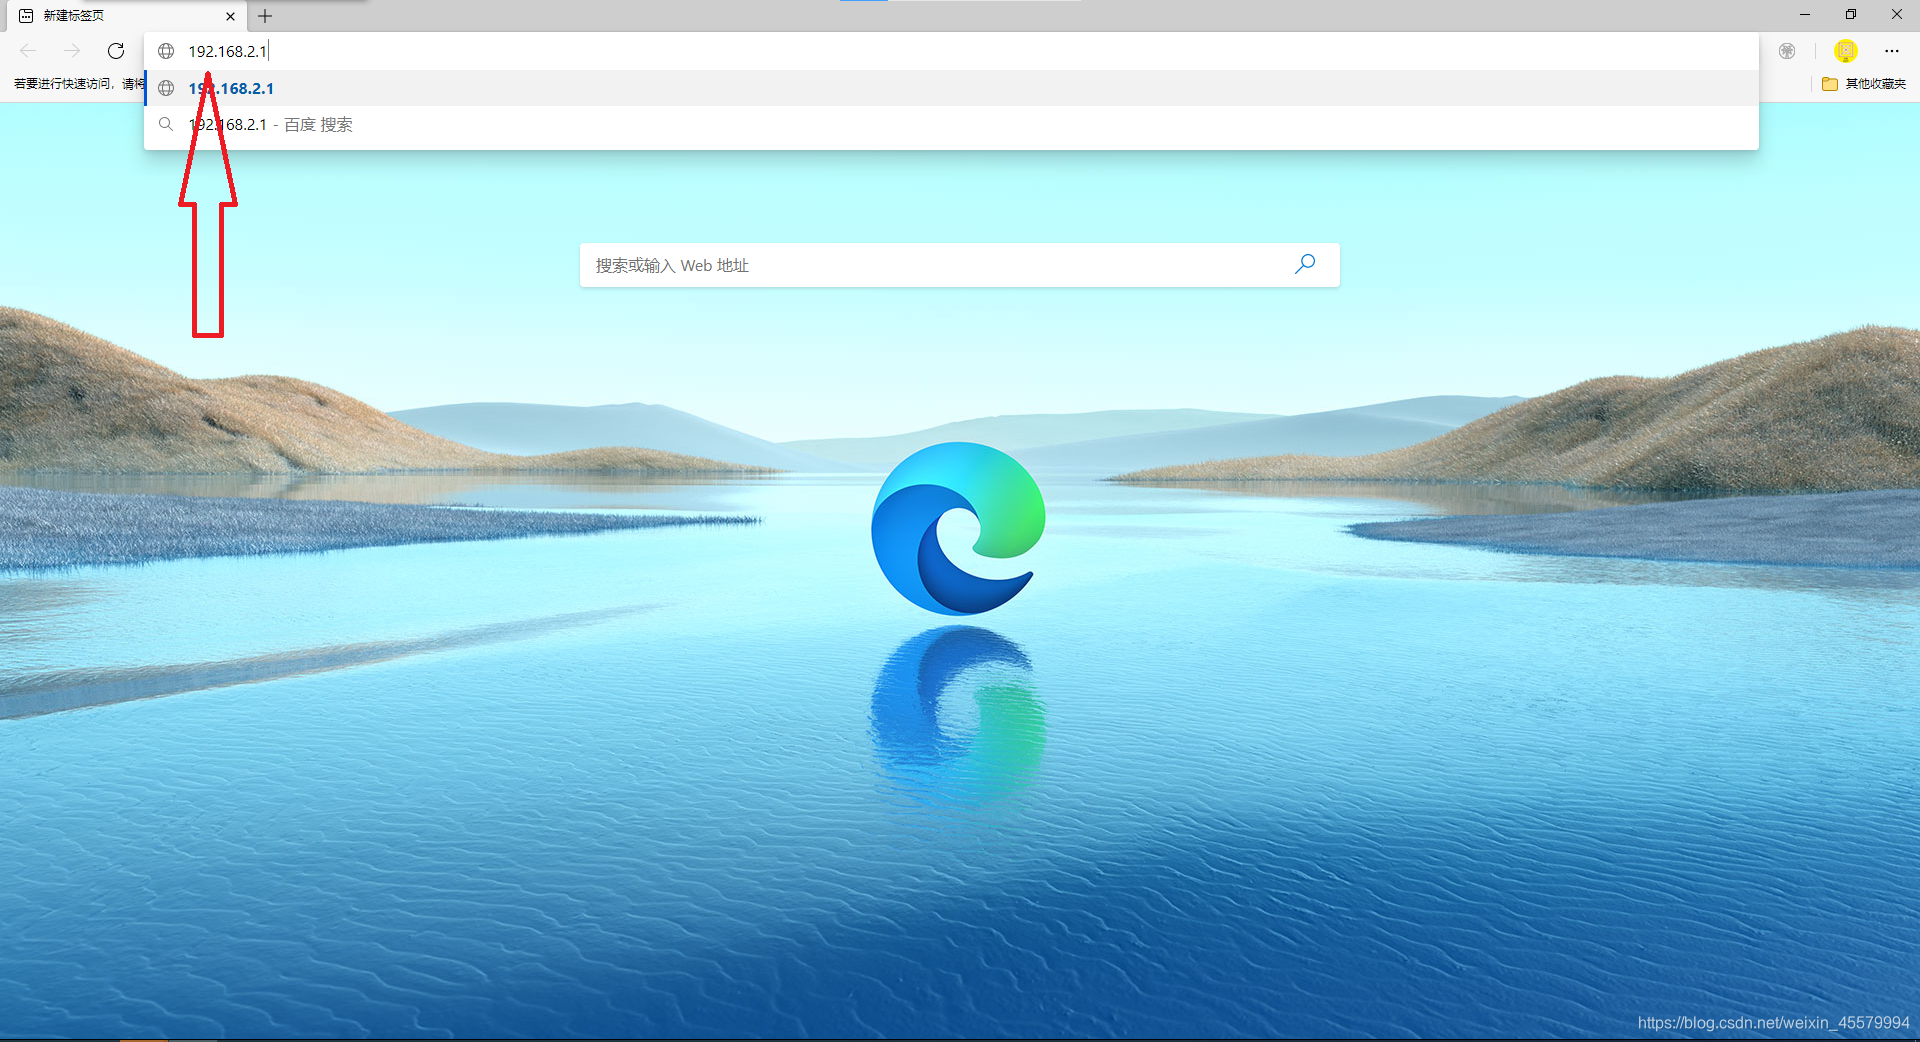Open a new tab with plus button
1920x1042 pixels.
(x=265, y=16)
